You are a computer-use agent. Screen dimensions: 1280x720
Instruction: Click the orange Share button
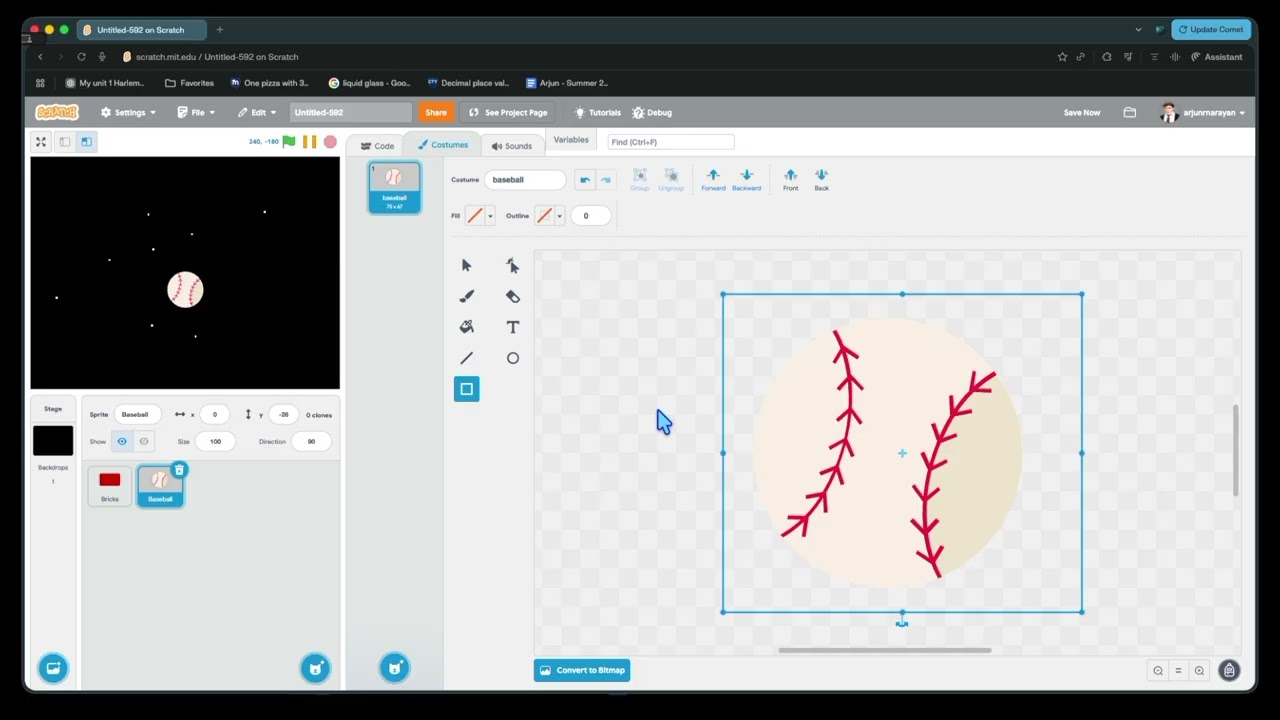[436, 113]
